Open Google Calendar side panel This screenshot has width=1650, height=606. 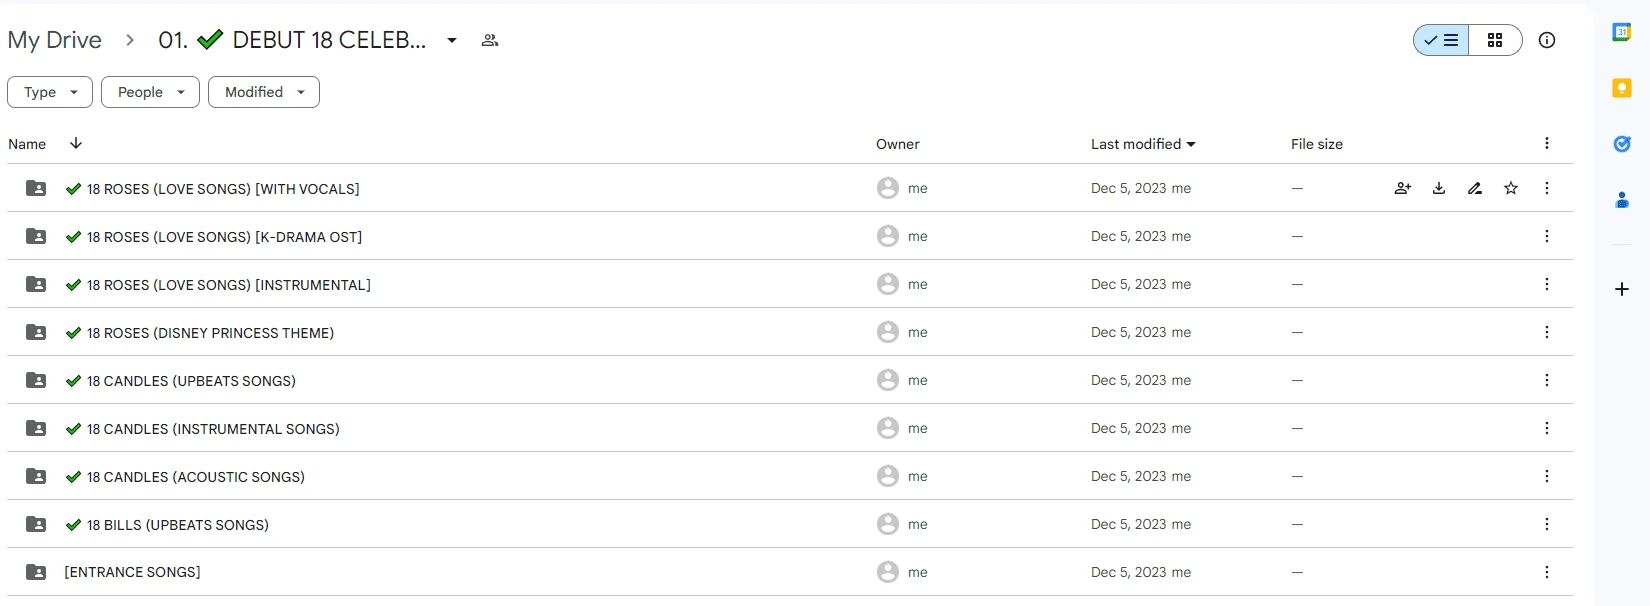pyautogui.click(x=1622, y=32)
